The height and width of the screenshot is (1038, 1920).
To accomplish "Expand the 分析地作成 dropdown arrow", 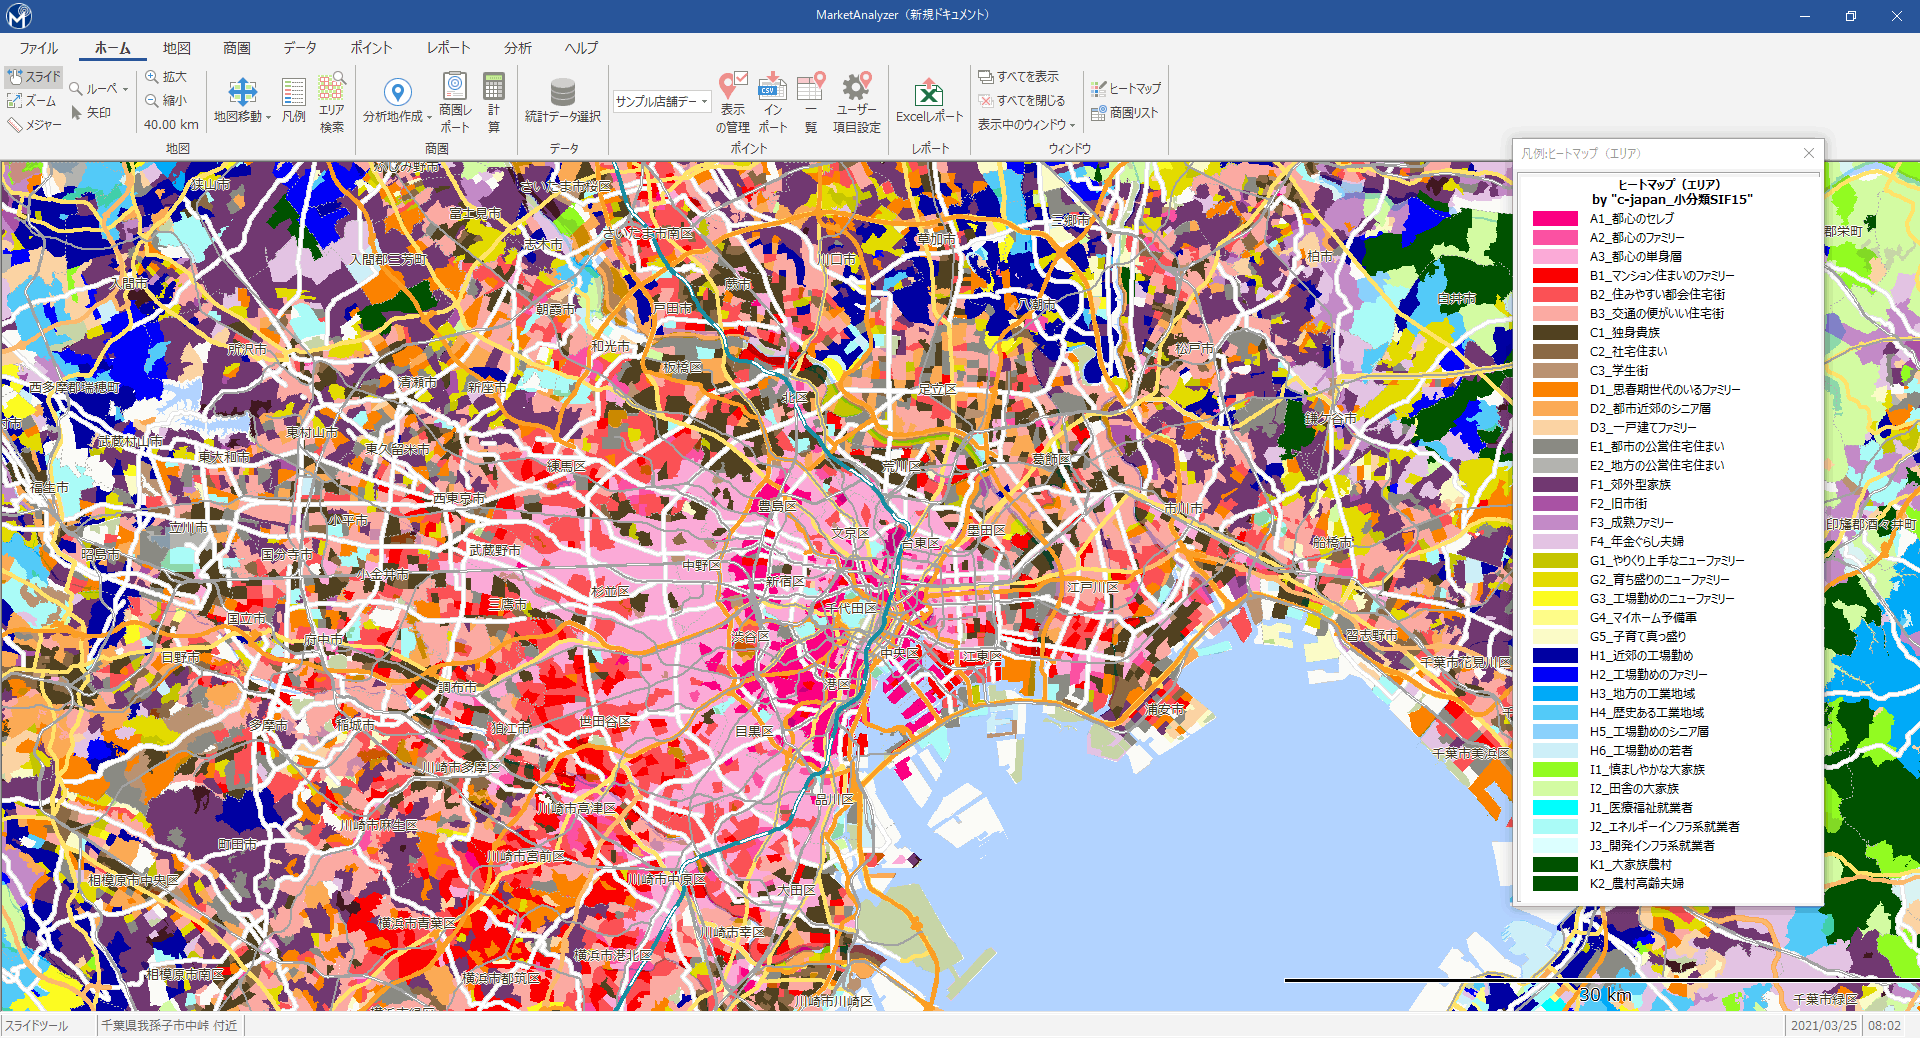I will 429,117.
